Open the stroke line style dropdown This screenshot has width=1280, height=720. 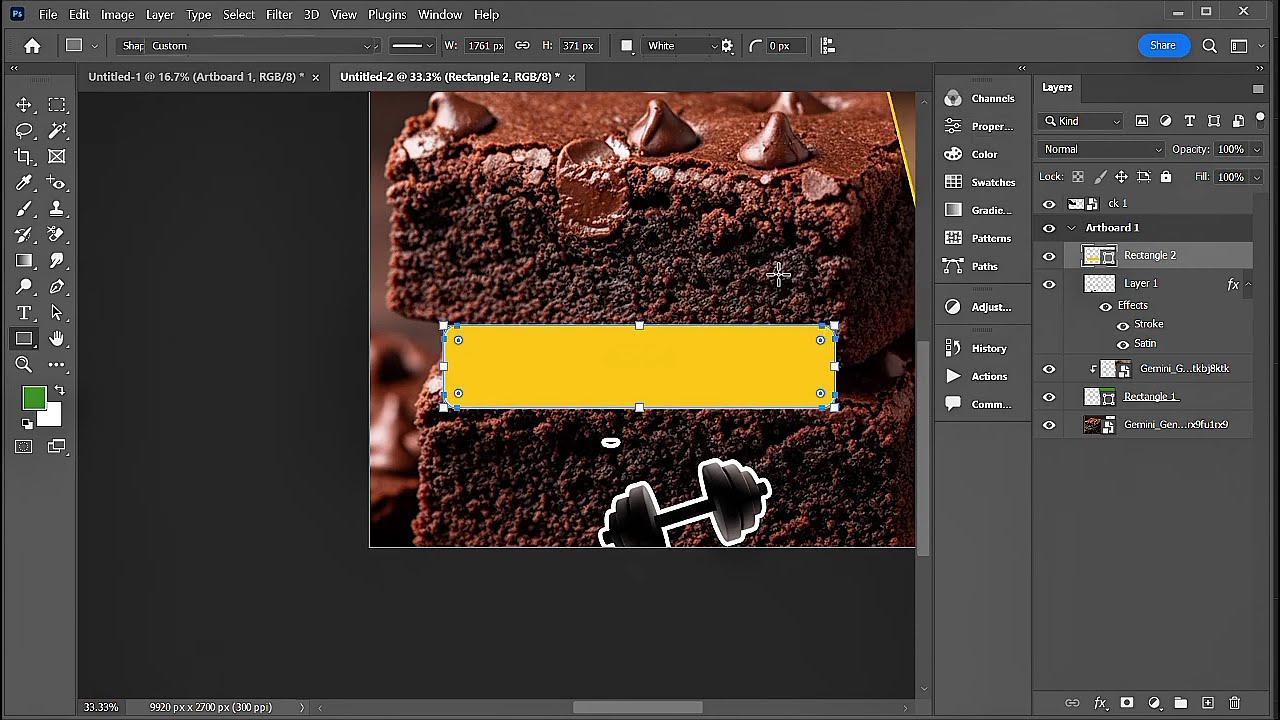412,46
